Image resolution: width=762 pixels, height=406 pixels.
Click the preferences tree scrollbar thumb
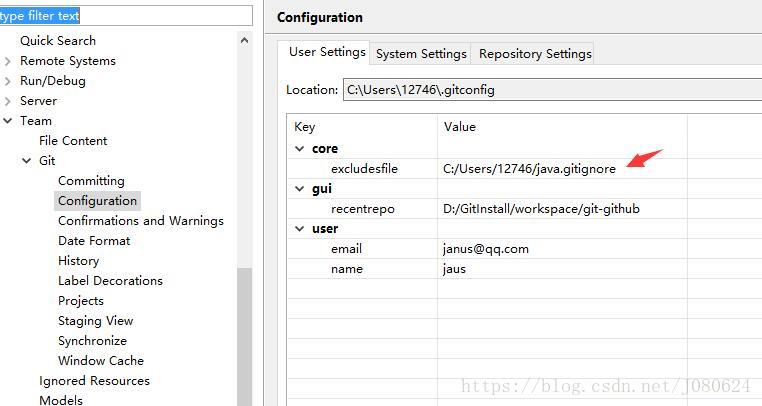click(244, 335)
